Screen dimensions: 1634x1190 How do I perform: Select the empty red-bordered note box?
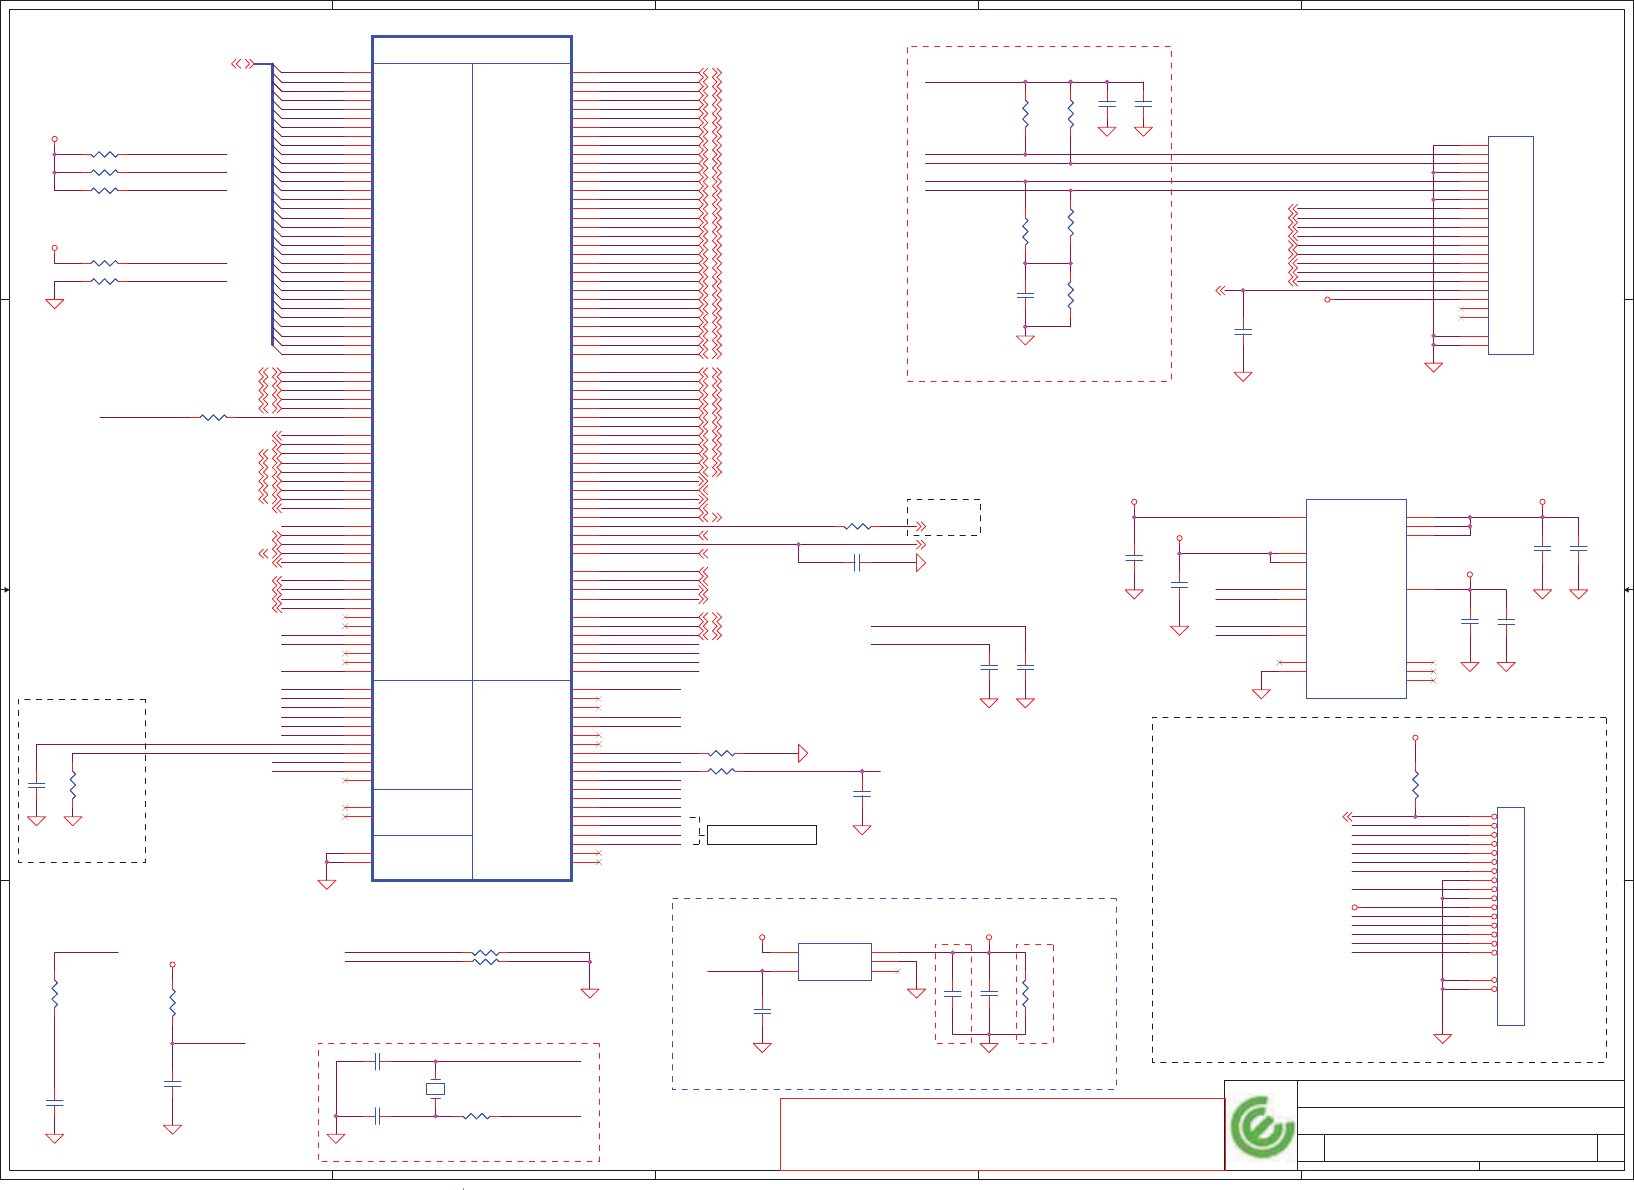tap(1002, 1134)
